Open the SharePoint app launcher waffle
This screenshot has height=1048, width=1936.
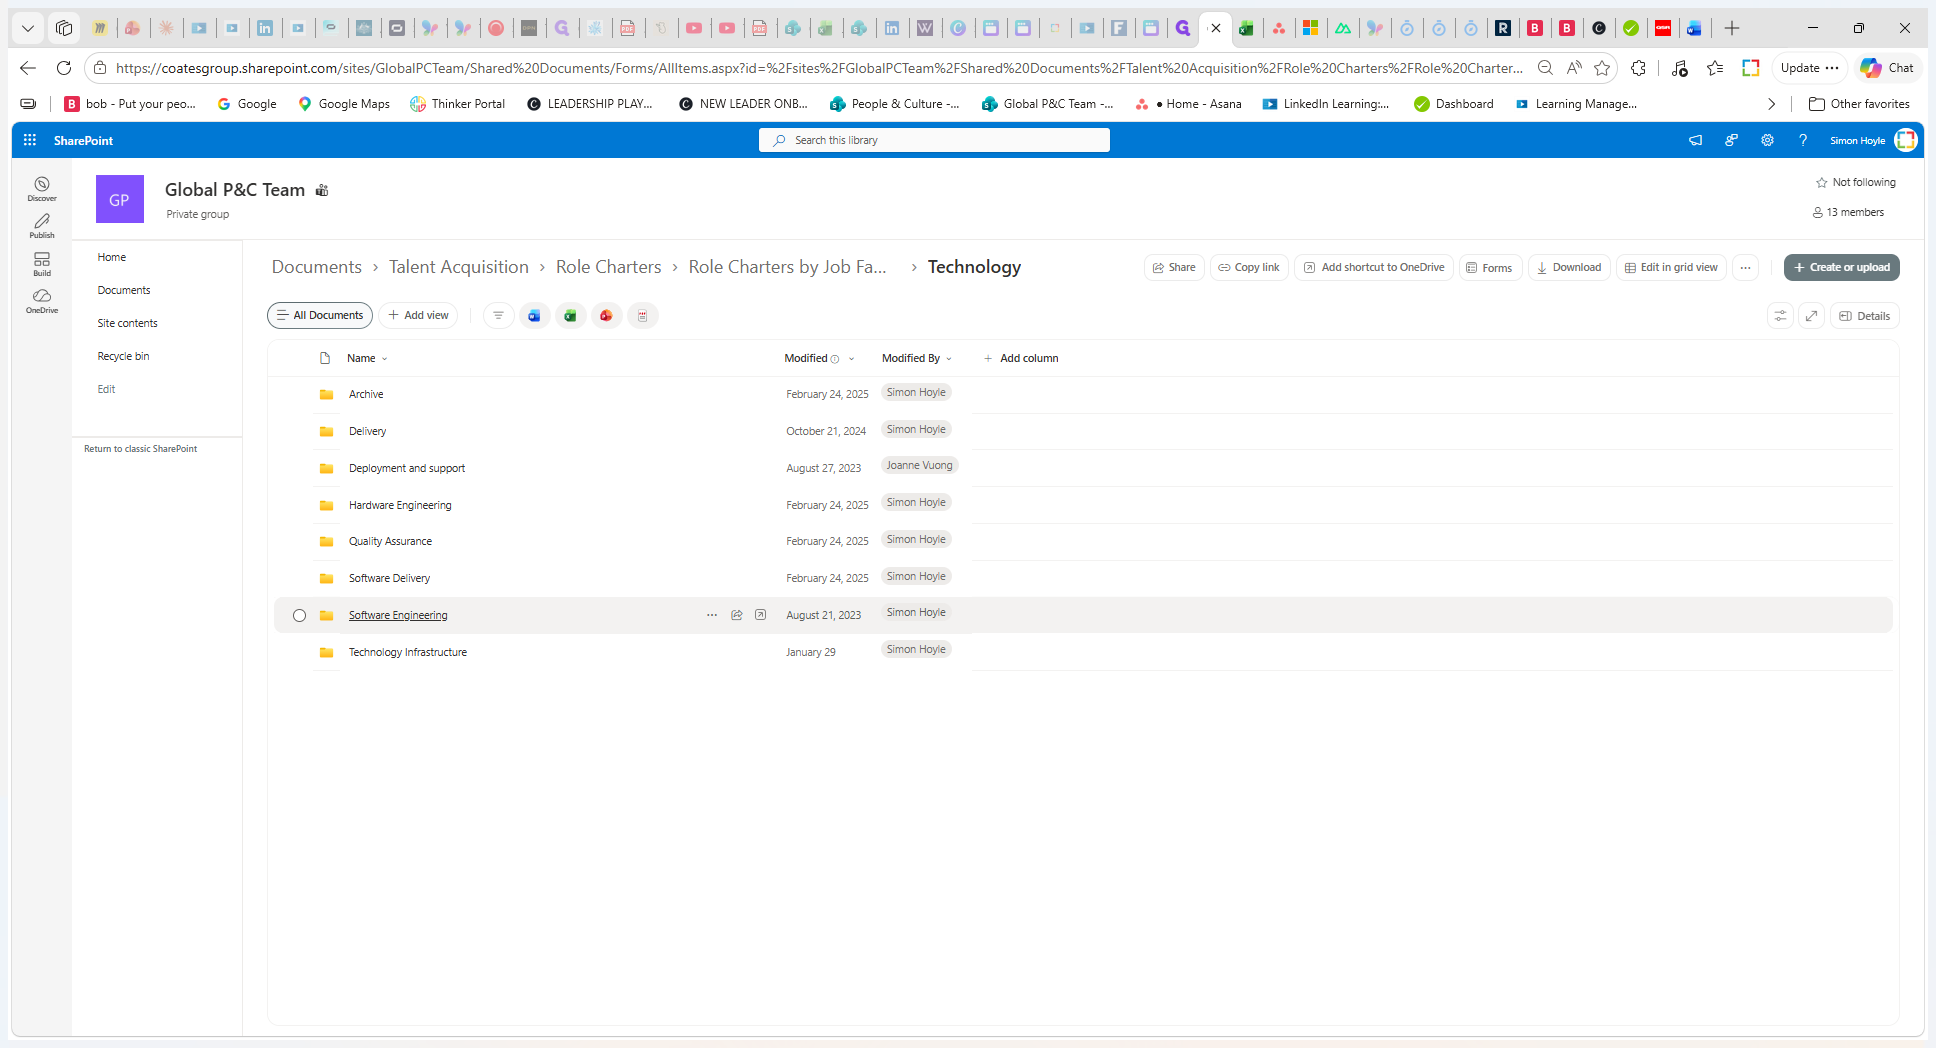coord(30,140)
